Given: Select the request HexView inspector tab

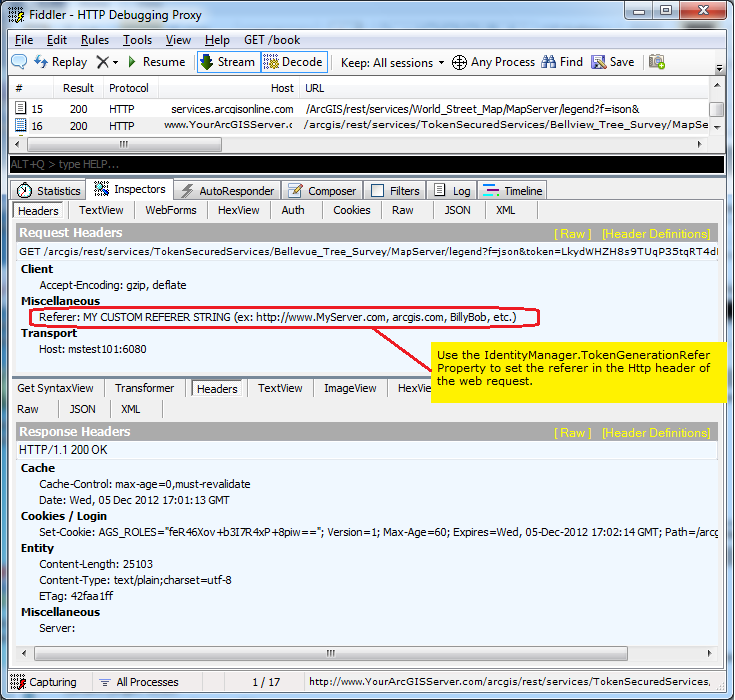Looking at the screenshot, I should pyautogui.click(x=238, y=210).
